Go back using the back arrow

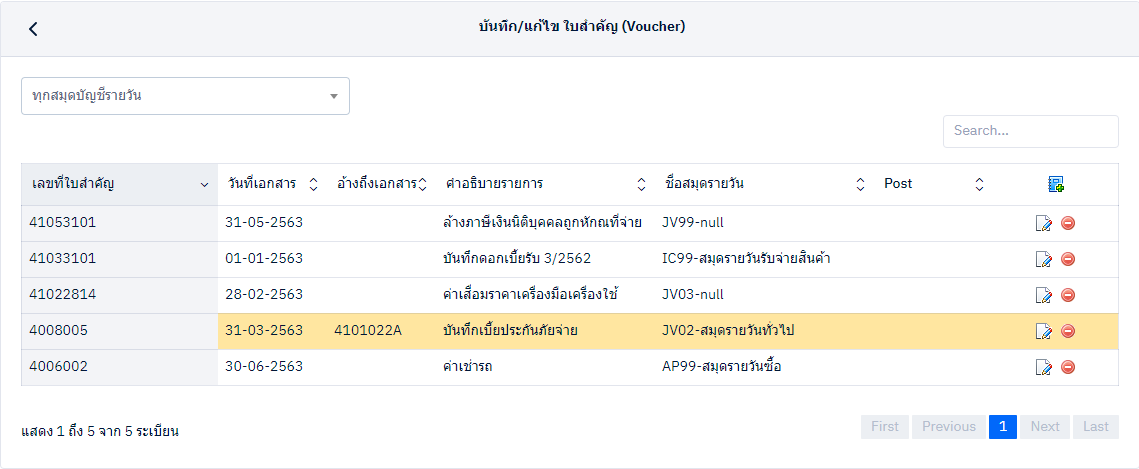[33, 28]
